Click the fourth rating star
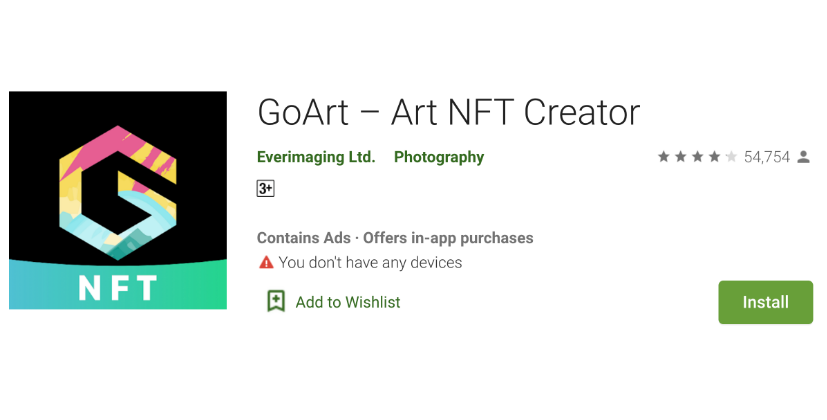827x420 pixels. tap(714, 157)
